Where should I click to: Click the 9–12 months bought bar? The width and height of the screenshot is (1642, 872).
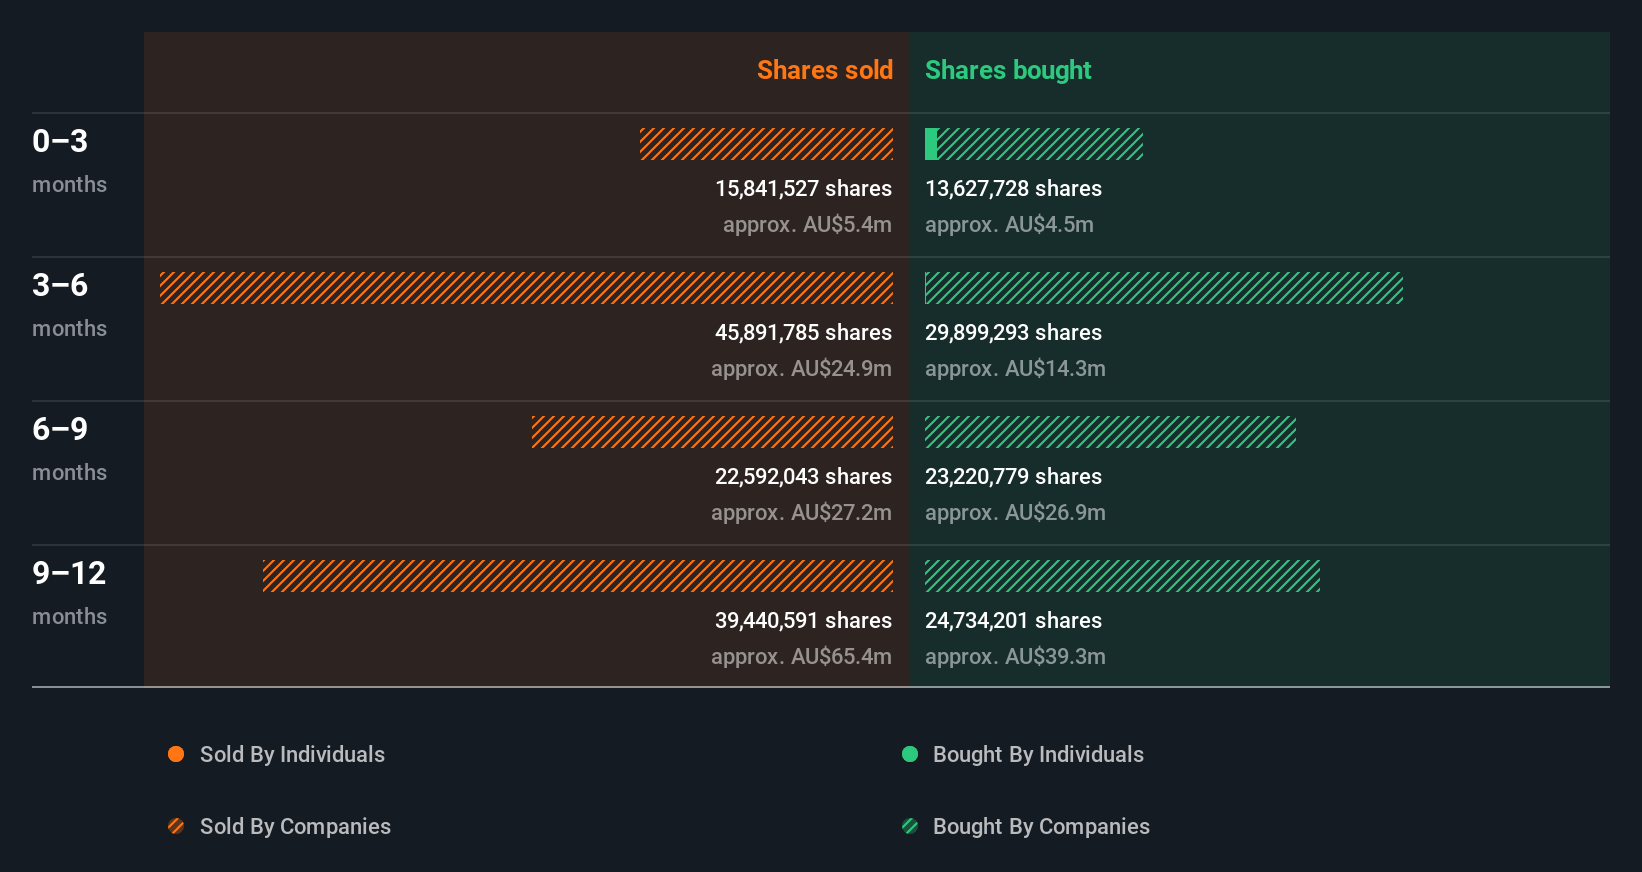pyautogui.click(x=1122, y=576)
